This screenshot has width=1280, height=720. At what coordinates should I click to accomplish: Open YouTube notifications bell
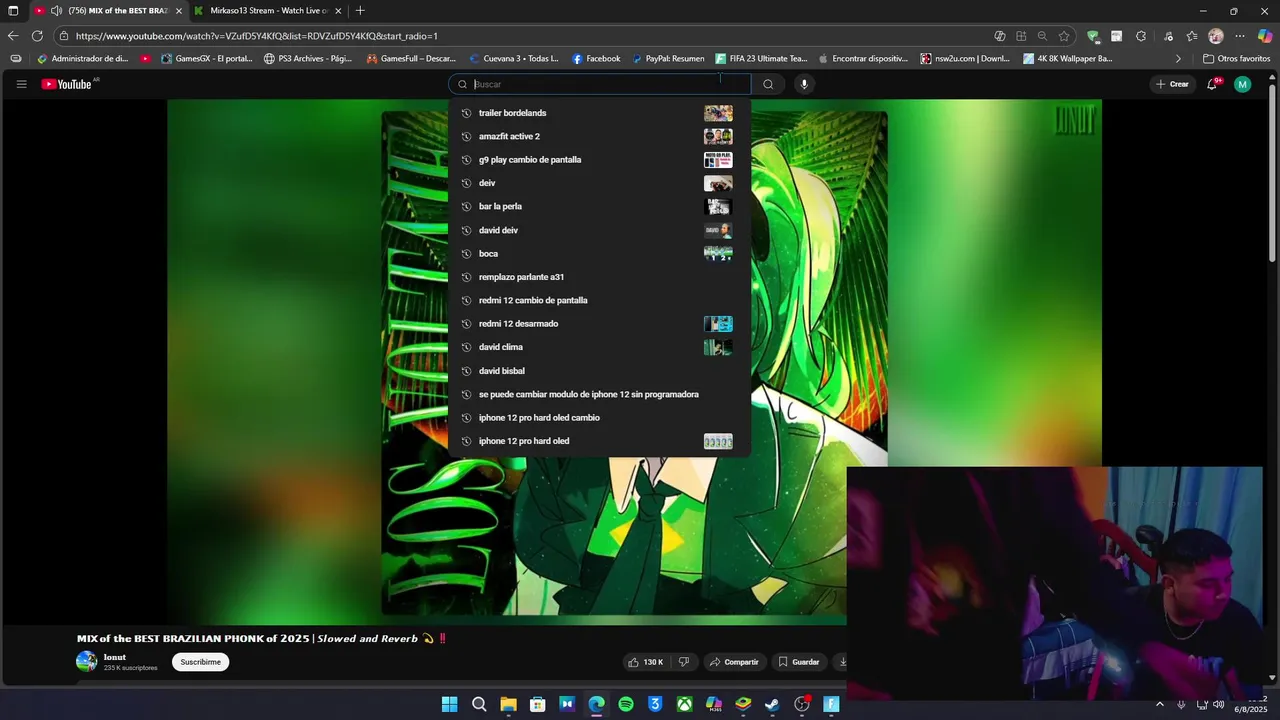pyautogui.click(x=1212, y=84)
